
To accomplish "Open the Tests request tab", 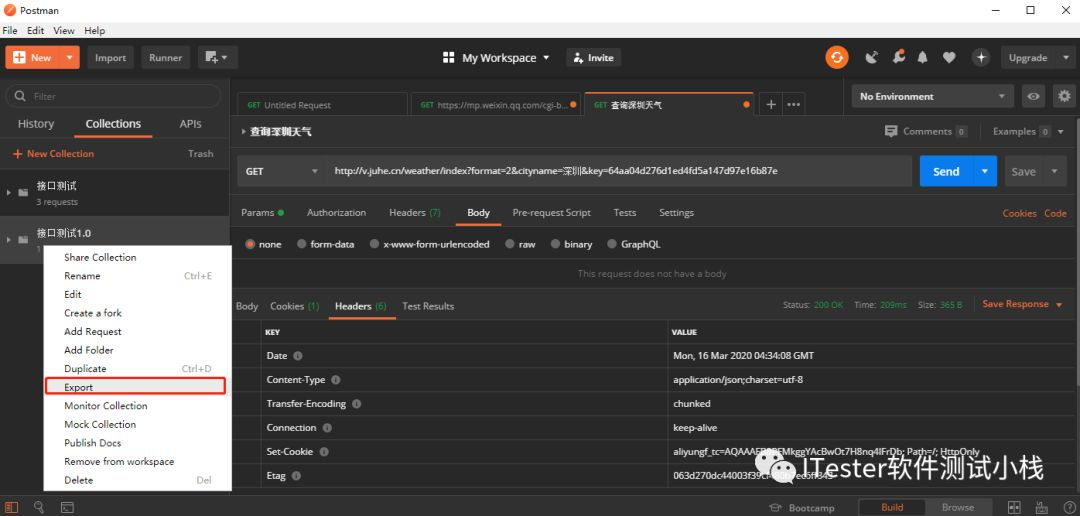I will 625,212.
